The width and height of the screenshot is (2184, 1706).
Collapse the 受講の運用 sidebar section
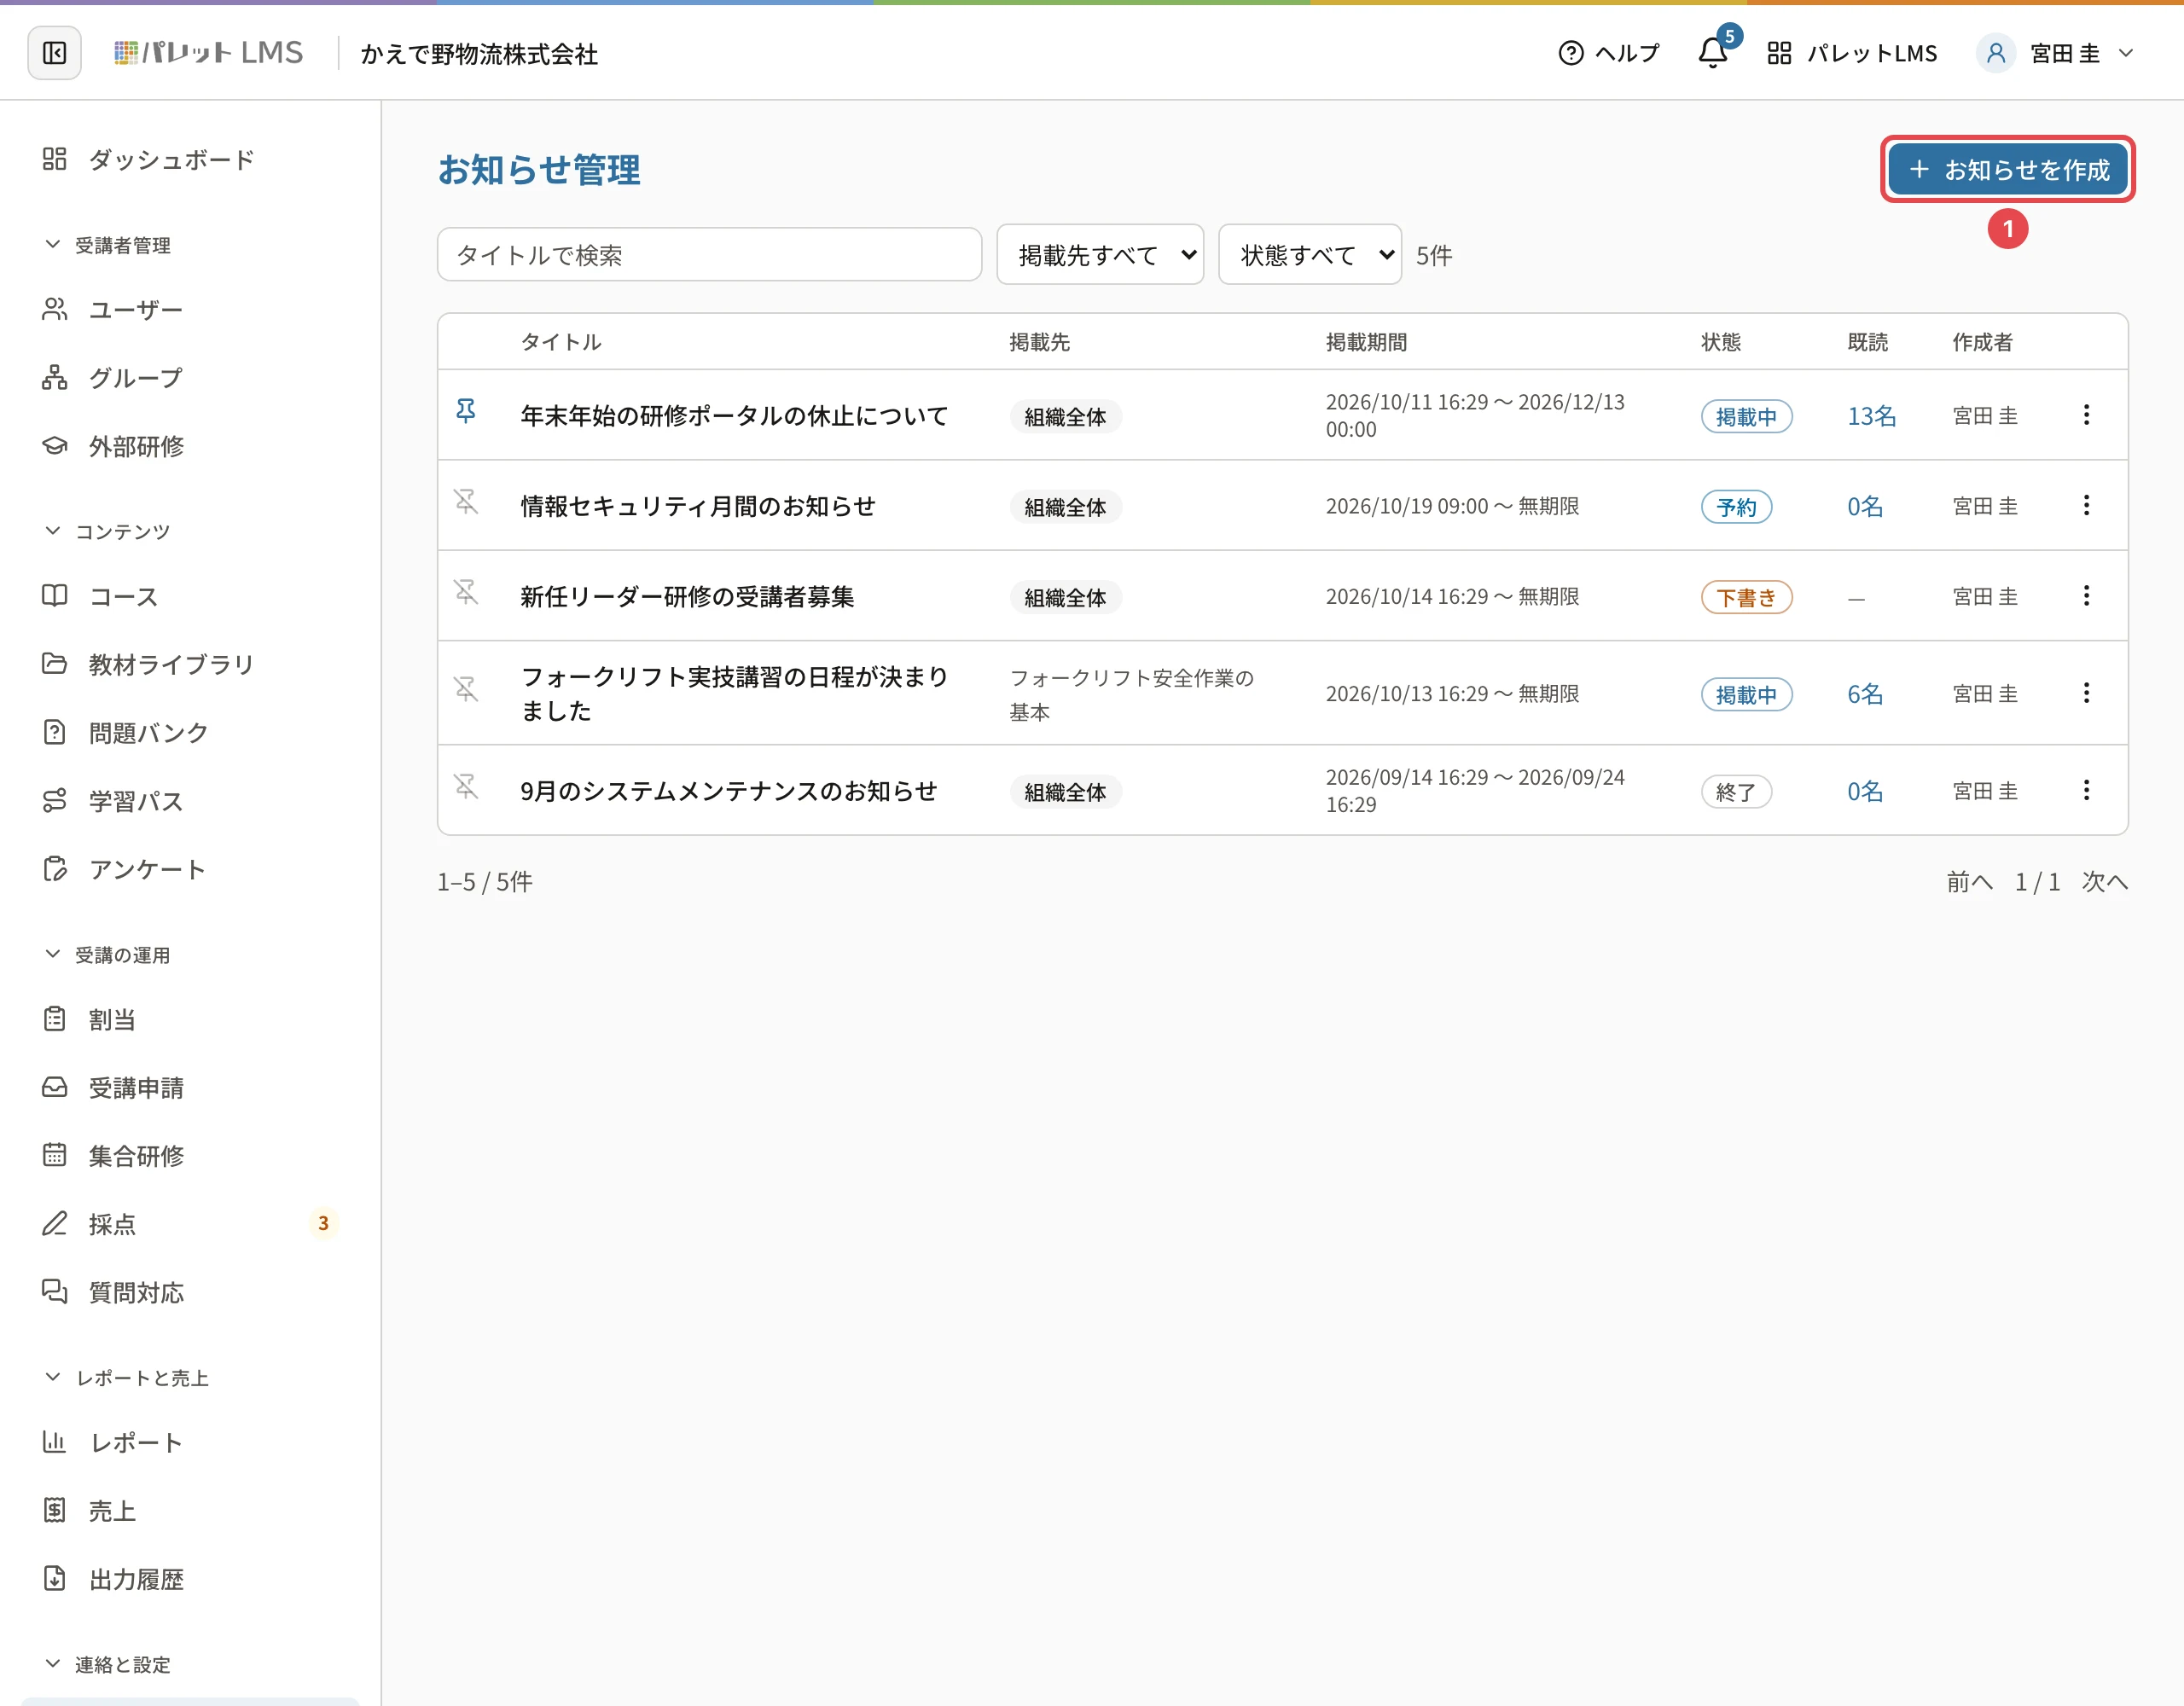coord(108,955)
